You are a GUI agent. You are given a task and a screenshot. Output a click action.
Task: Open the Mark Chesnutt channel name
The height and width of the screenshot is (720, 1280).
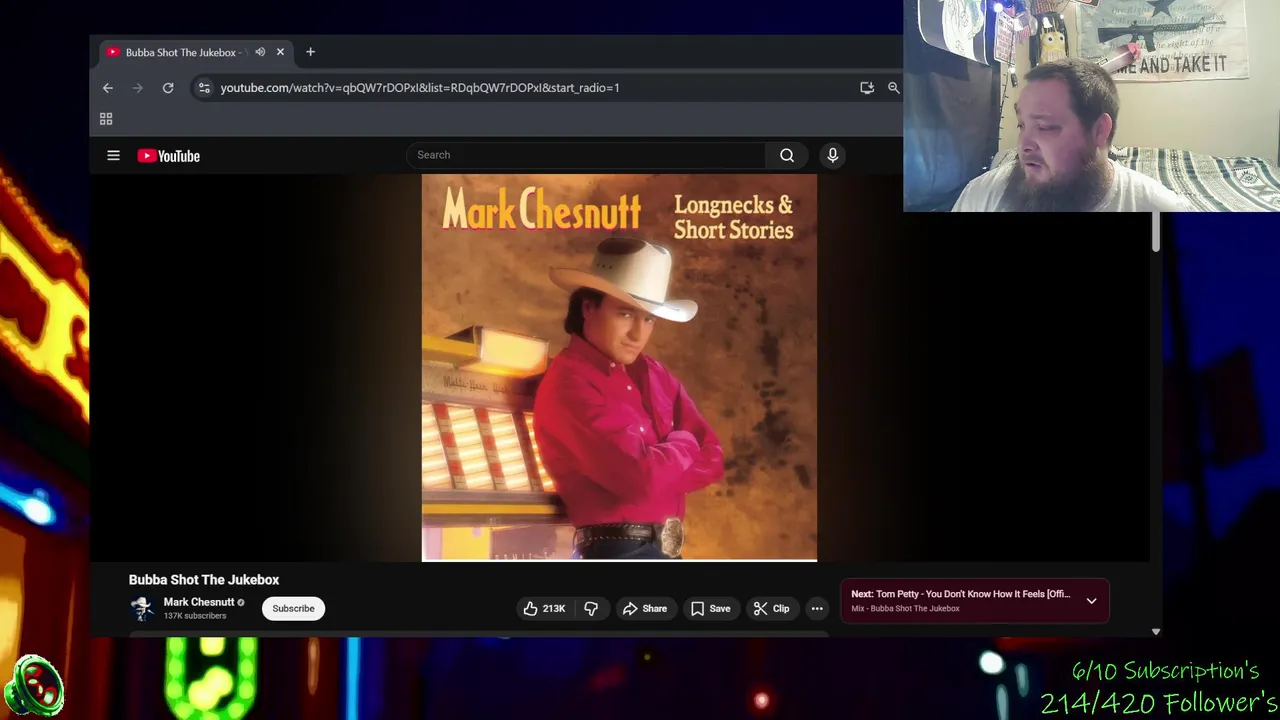(199, 602)
